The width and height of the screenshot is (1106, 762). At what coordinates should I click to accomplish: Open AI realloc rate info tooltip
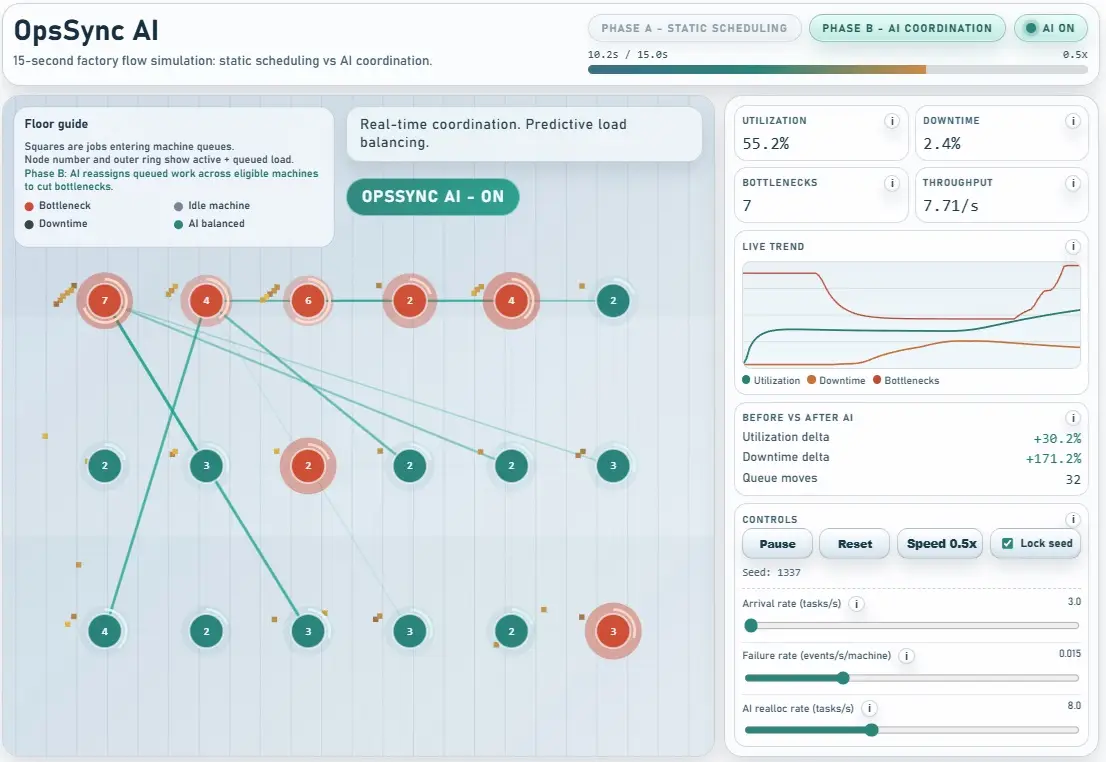pos(868,707)
